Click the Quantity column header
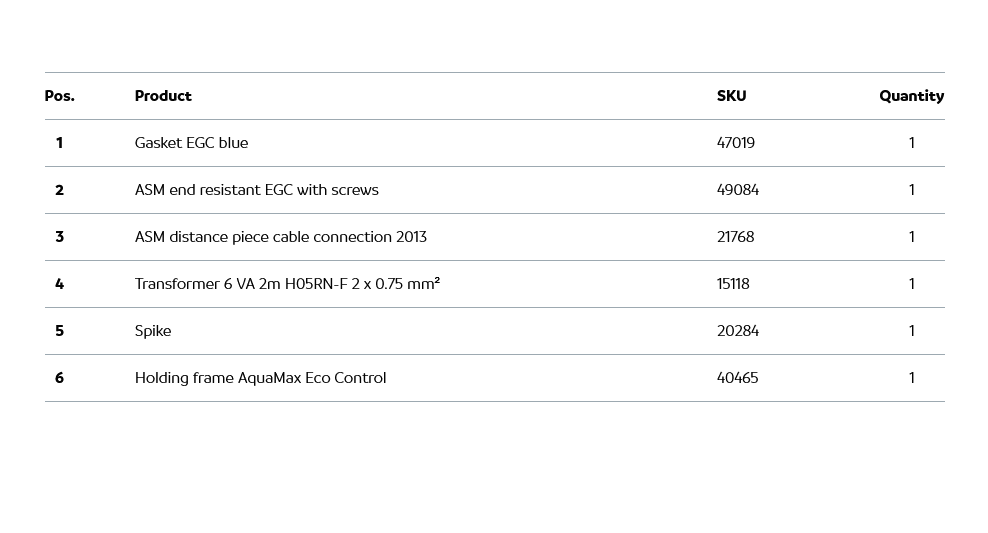Image resolution: width=988 pixels, height=533 pixels. point(911,96)
